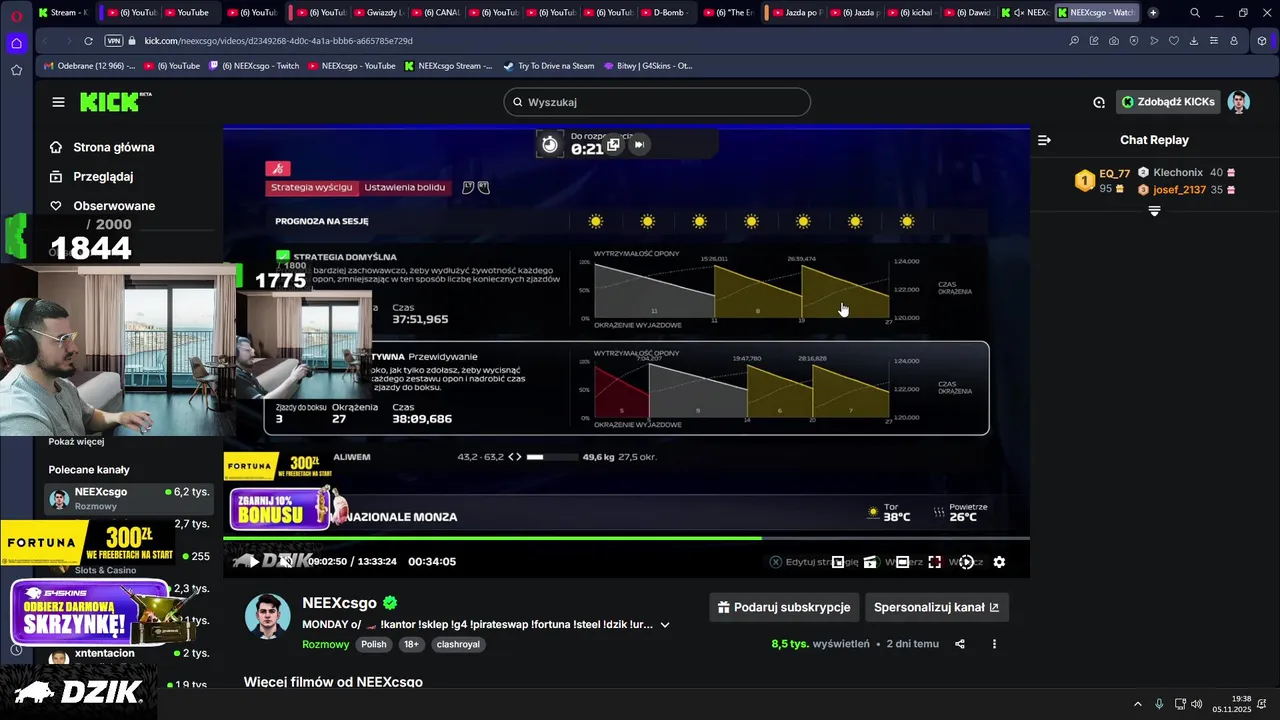Switch to the "The Er" browser tab

(x=728, y=13)
